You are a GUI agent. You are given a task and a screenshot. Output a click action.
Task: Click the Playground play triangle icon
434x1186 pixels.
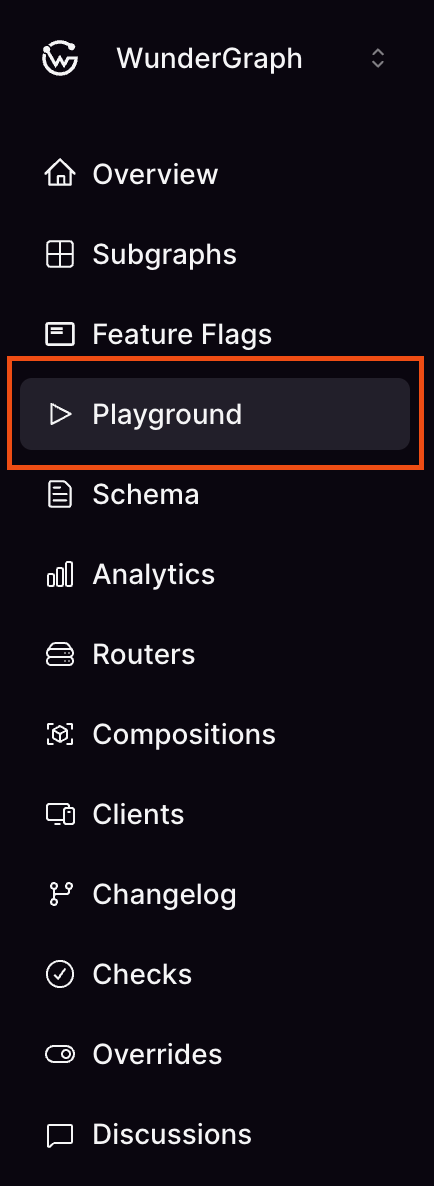point(60,414)
